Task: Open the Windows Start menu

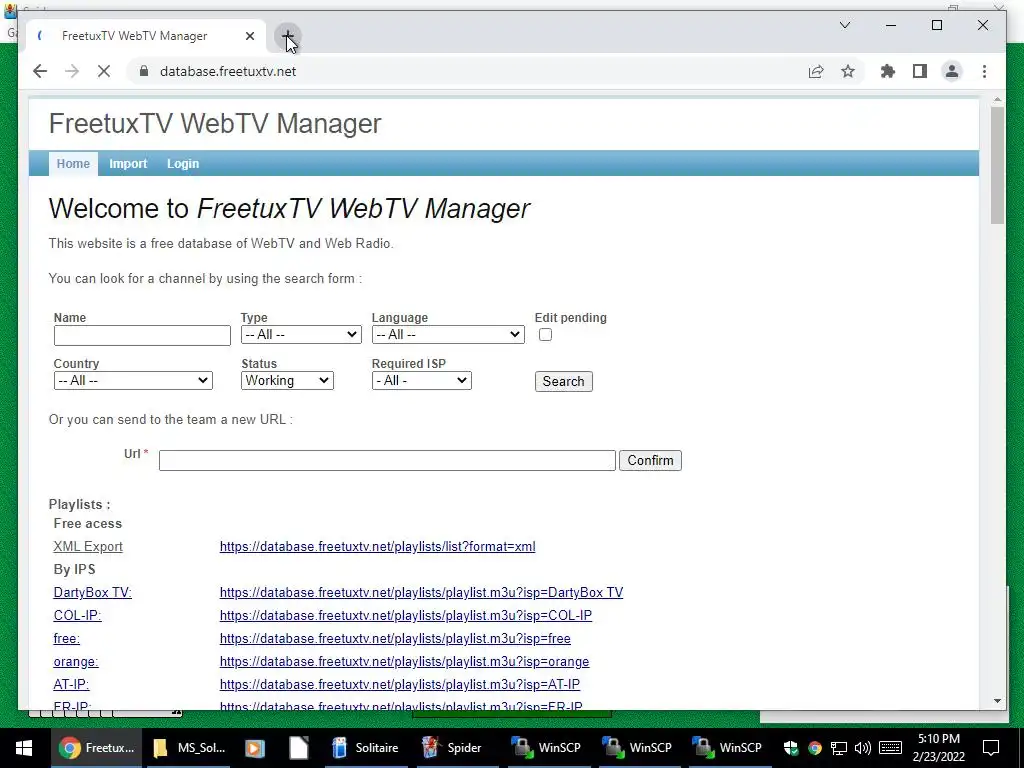Action: point(24,748)
